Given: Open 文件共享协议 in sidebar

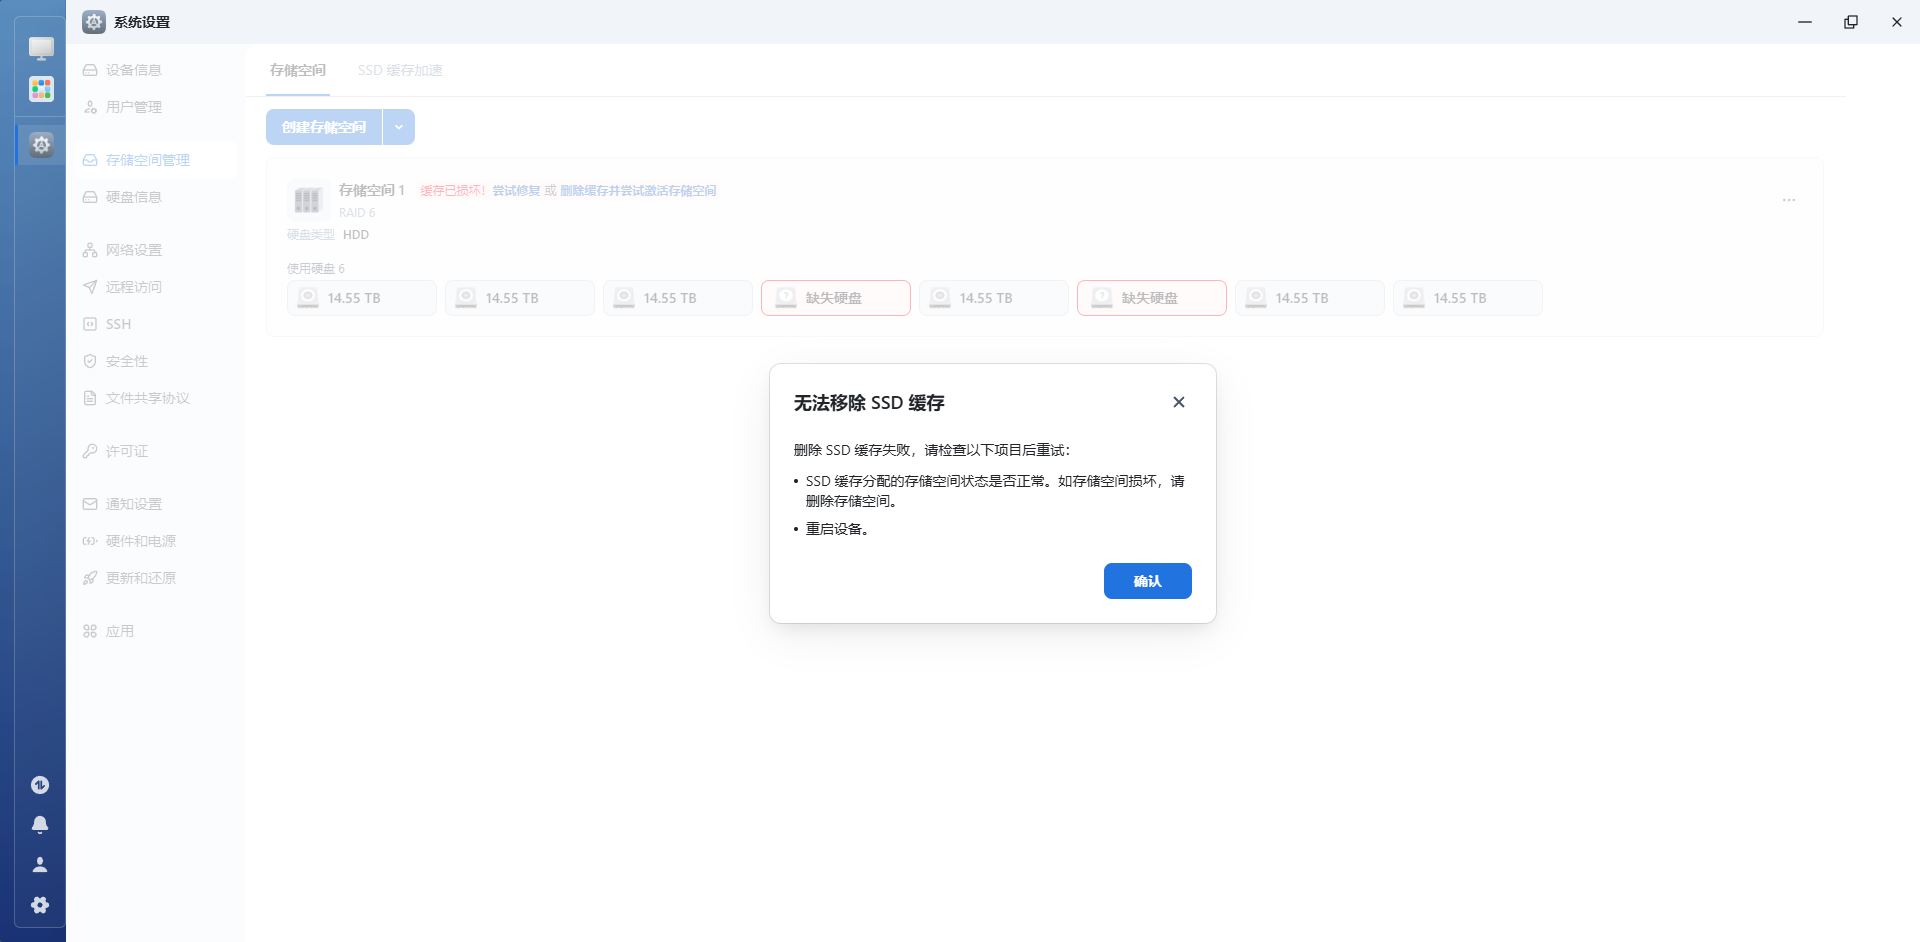Looking at the screenshot, I should pyautogui.click(x=155, y=398).
